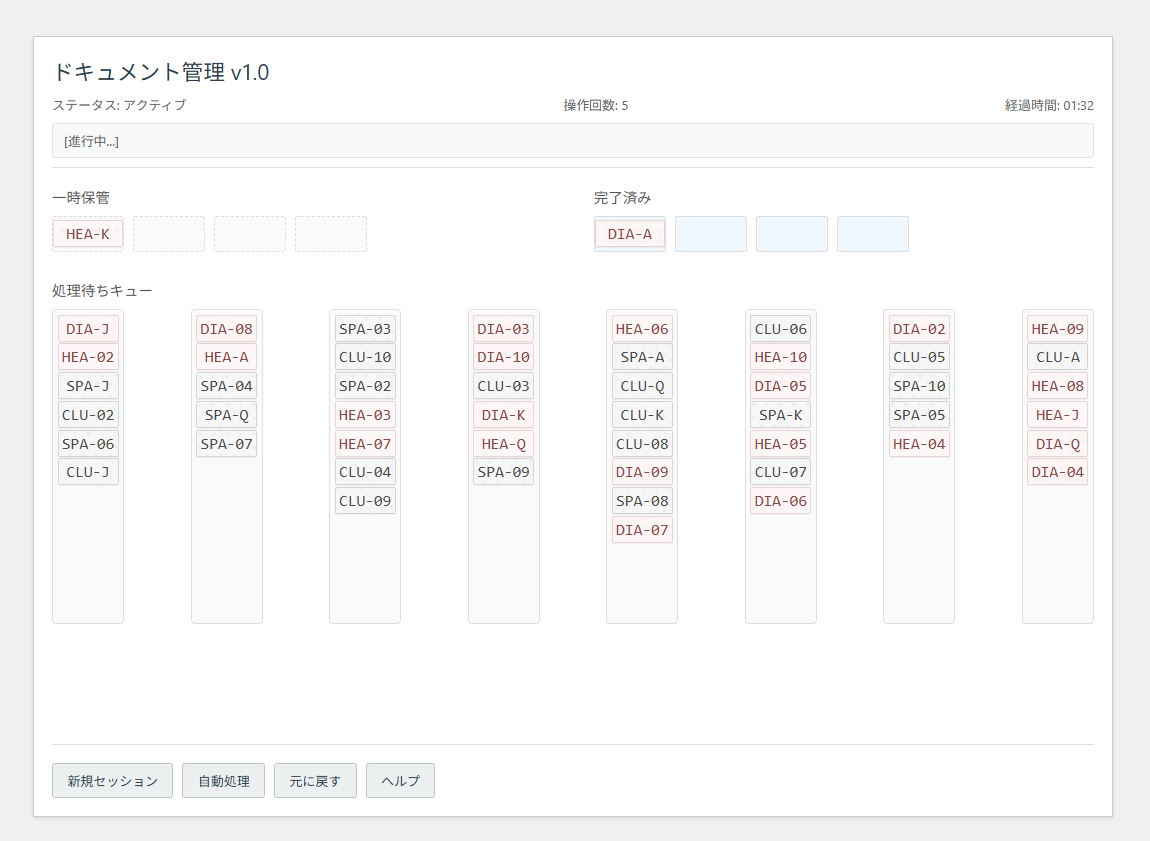Click an empty 一時保管 holding slot
1150x841 pixels.
(168, 232)
